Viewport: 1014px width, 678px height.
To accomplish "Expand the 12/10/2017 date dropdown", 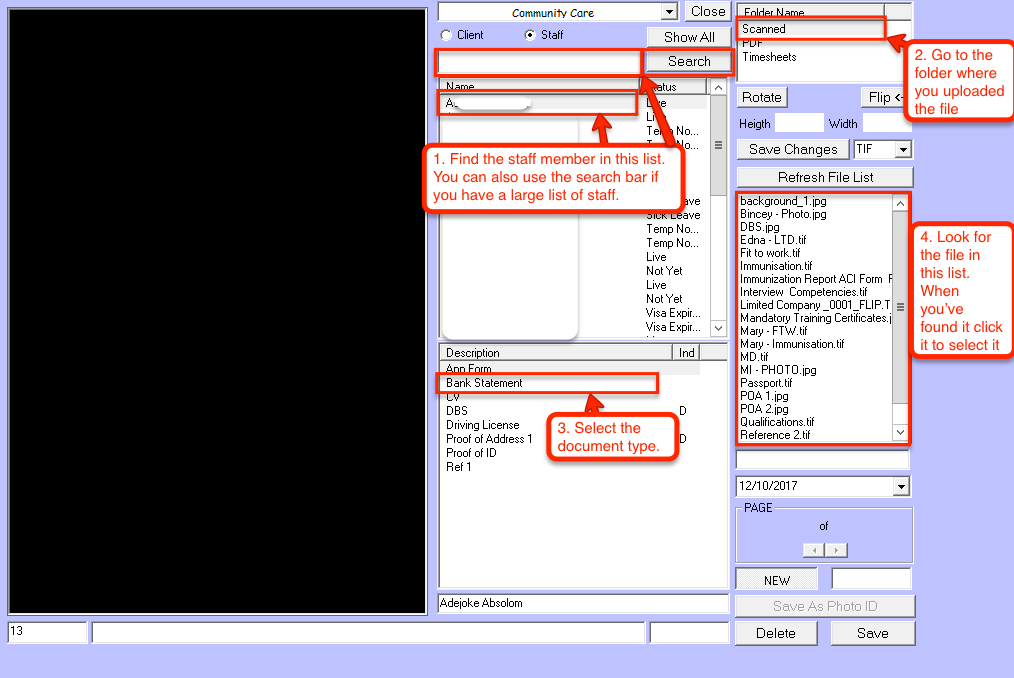I will pyautogui.click(x=902, y=486).
